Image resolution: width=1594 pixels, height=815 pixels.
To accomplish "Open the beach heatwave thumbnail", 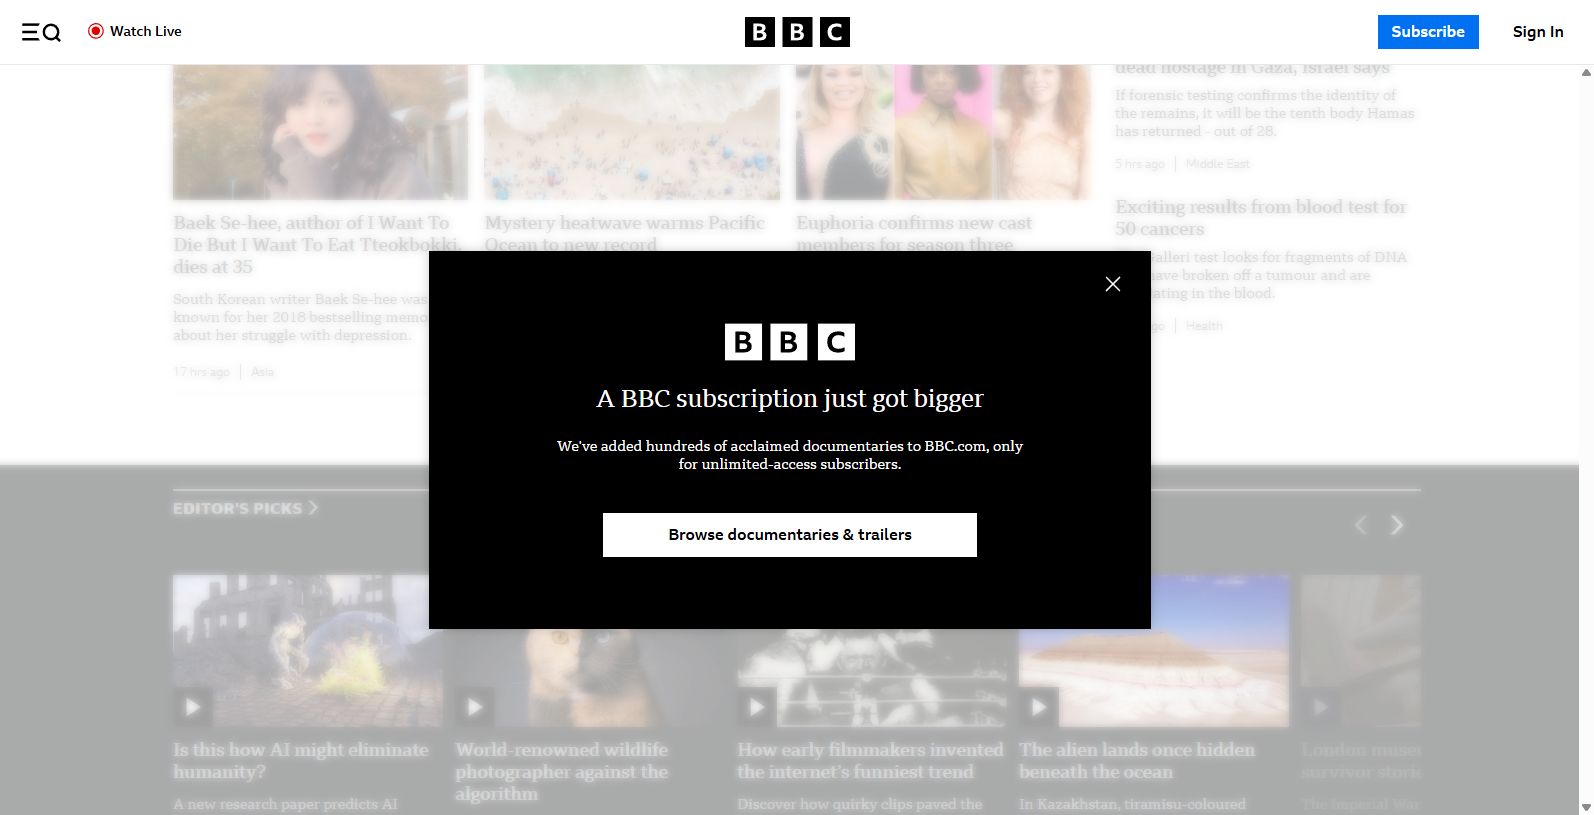I will [632, 132].
